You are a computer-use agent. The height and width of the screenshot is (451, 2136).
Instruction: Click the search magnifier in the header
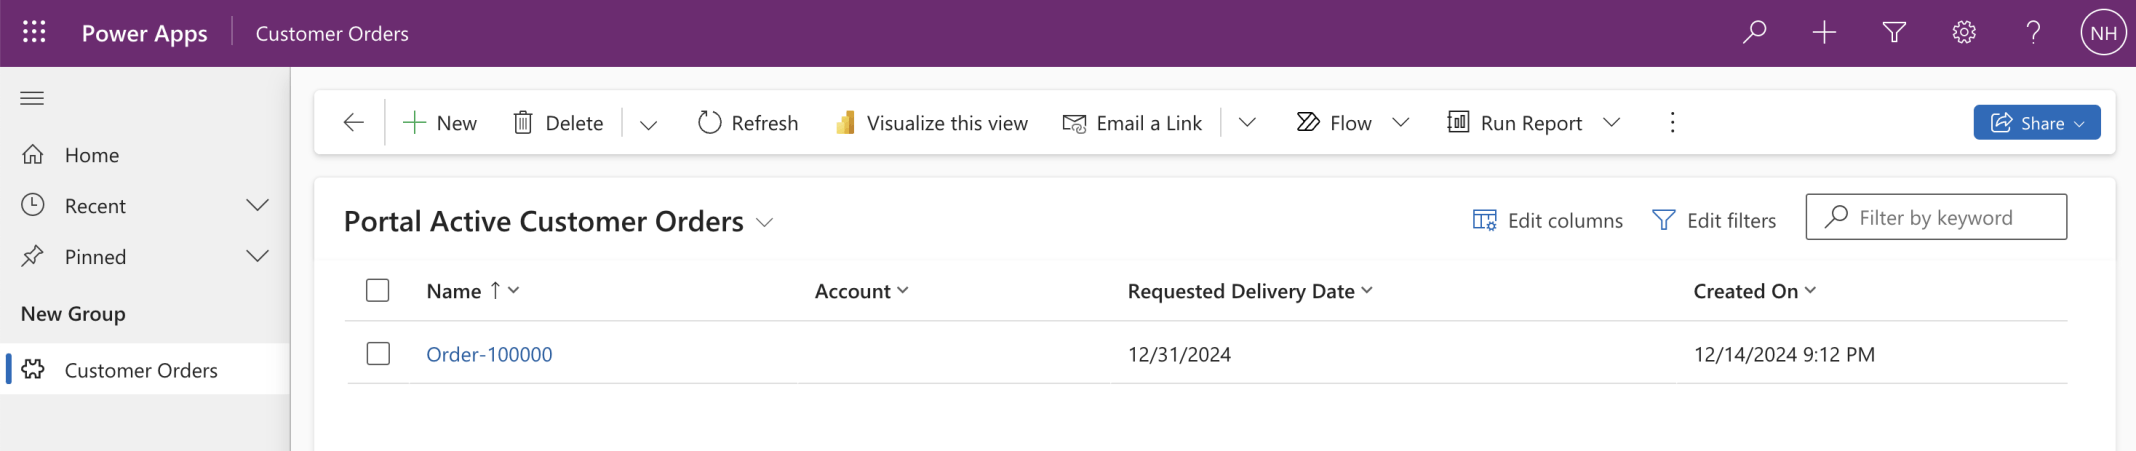pos(1754,33)
